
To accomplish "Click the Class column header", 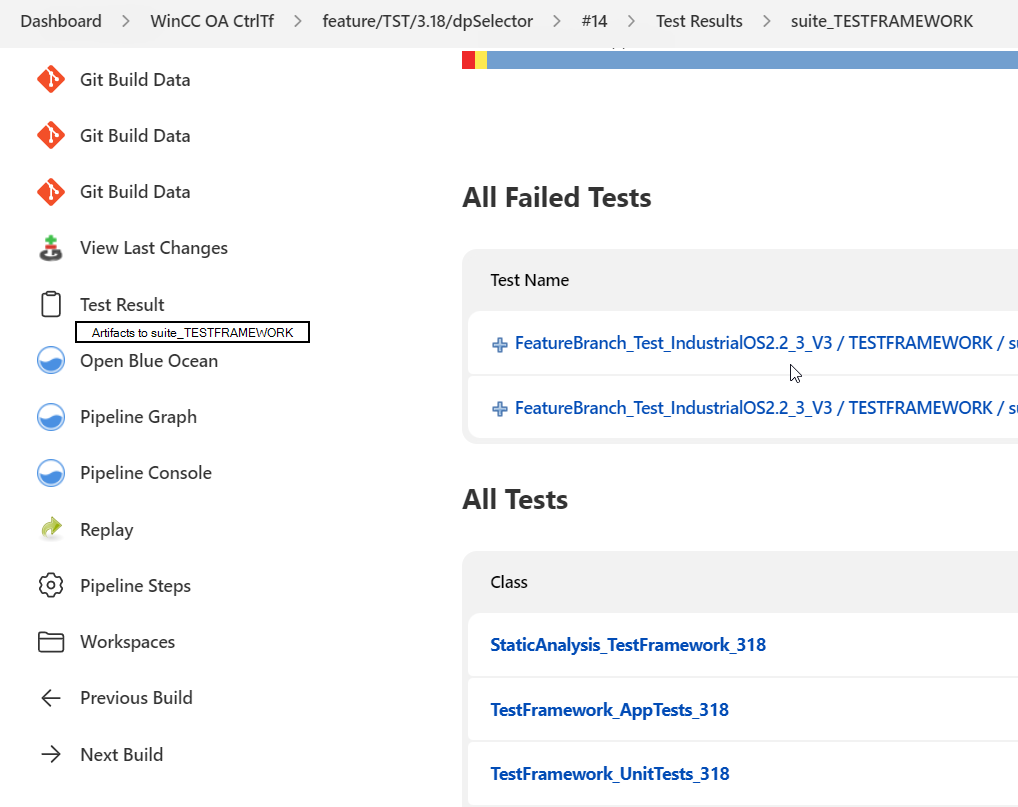I will [509, 582].
